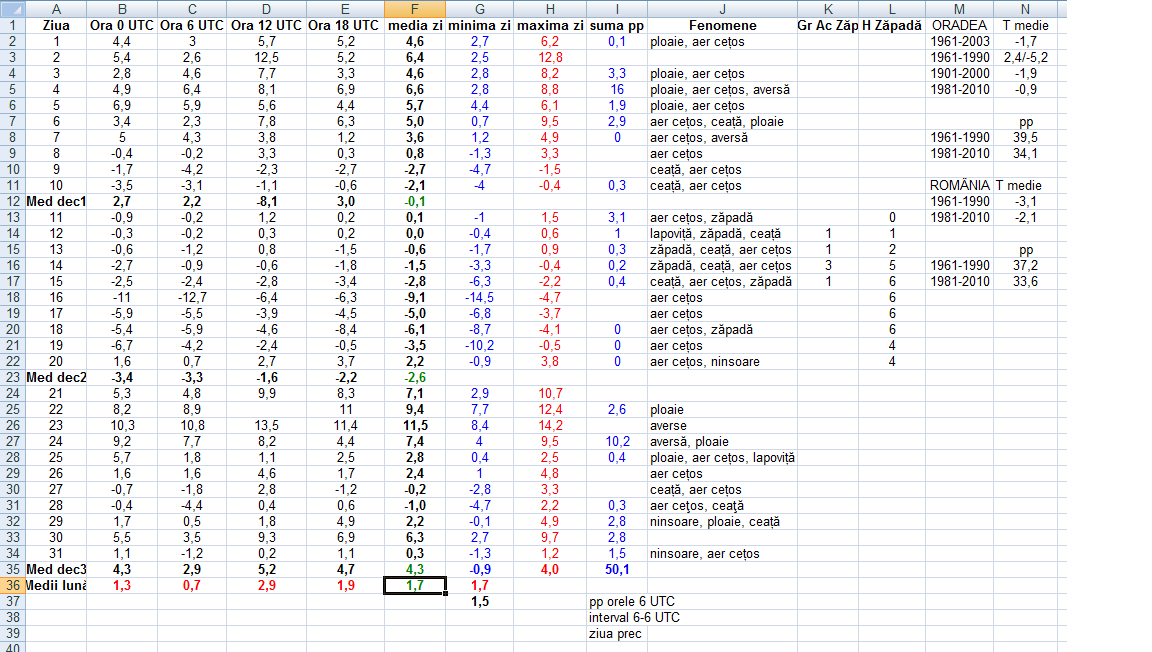The height and width of the screenshot is (652, 1152).
Task: Select column N header
Action: (x=1025, y=9)
